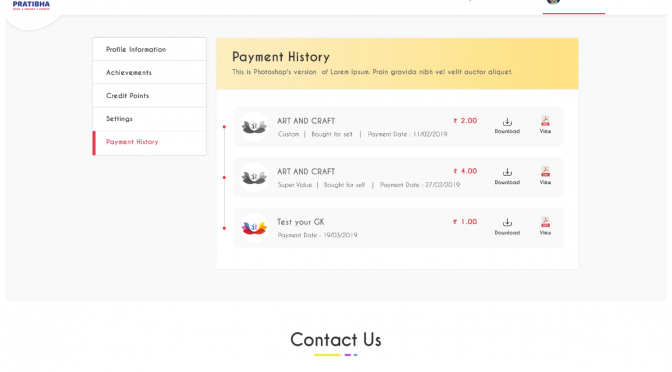
Task: Download the Test your GK receipt
Action: pos(507,227)
